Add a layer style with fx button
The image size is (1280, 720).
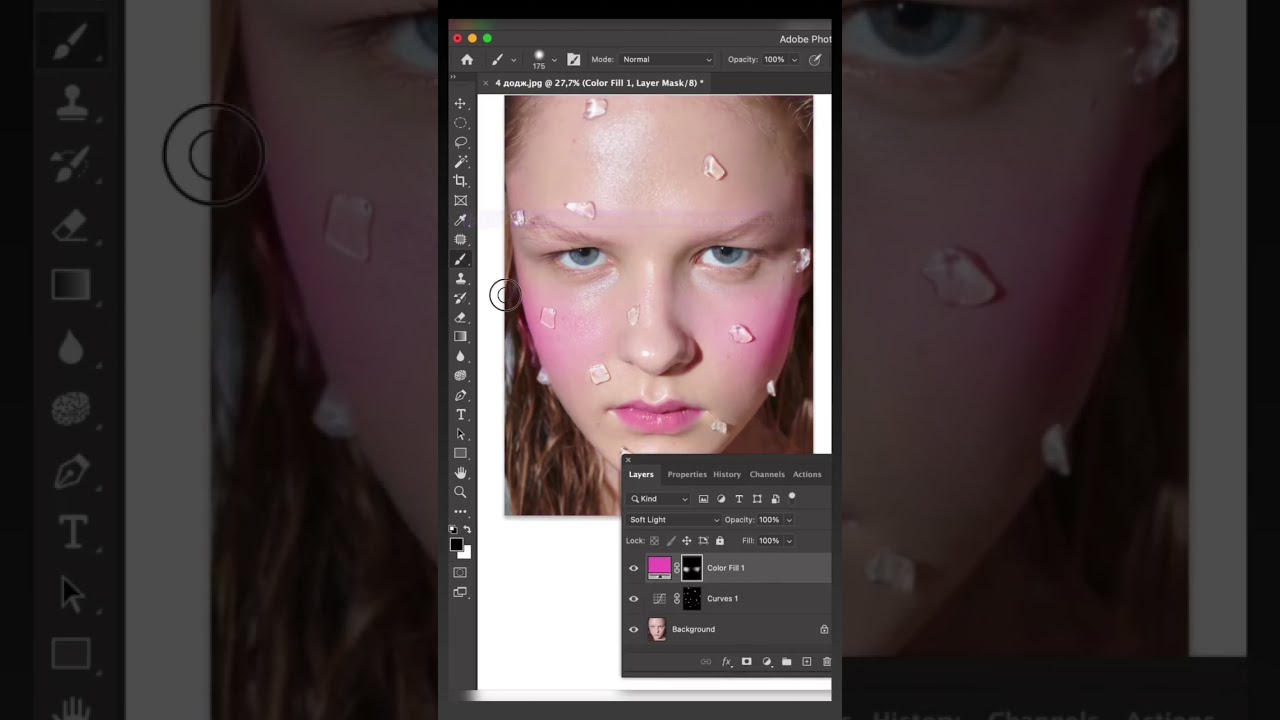(727, 662)
